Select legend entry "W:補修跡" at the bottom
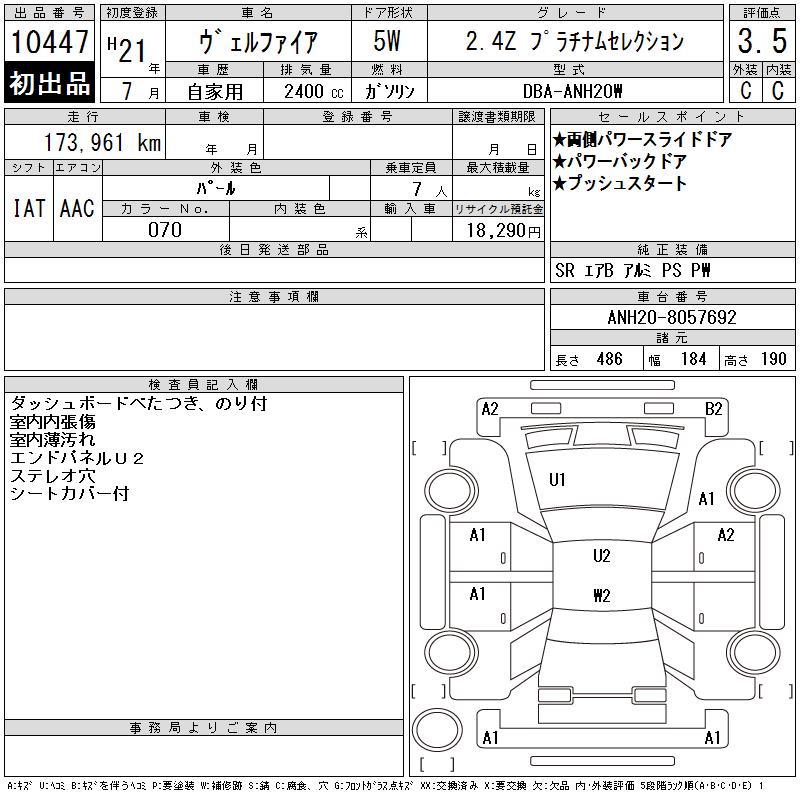 coord(222,786)
